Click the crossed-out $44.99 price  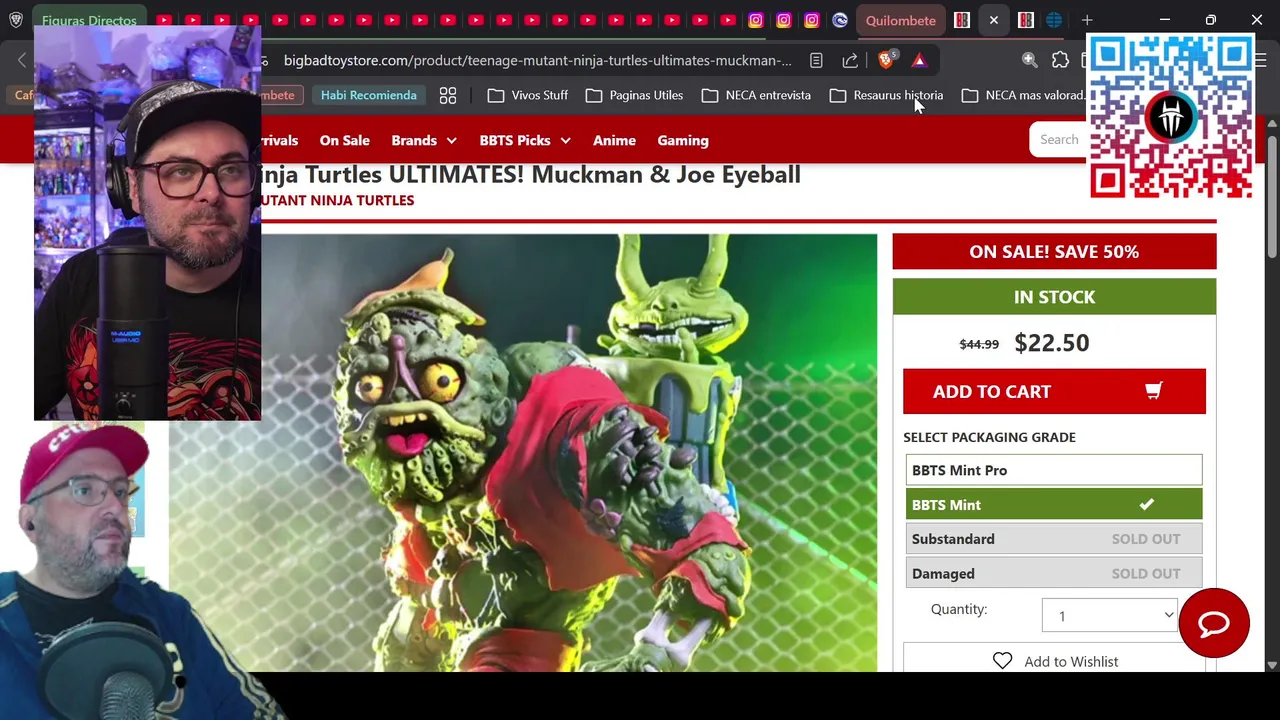click(x=979, y=344)
